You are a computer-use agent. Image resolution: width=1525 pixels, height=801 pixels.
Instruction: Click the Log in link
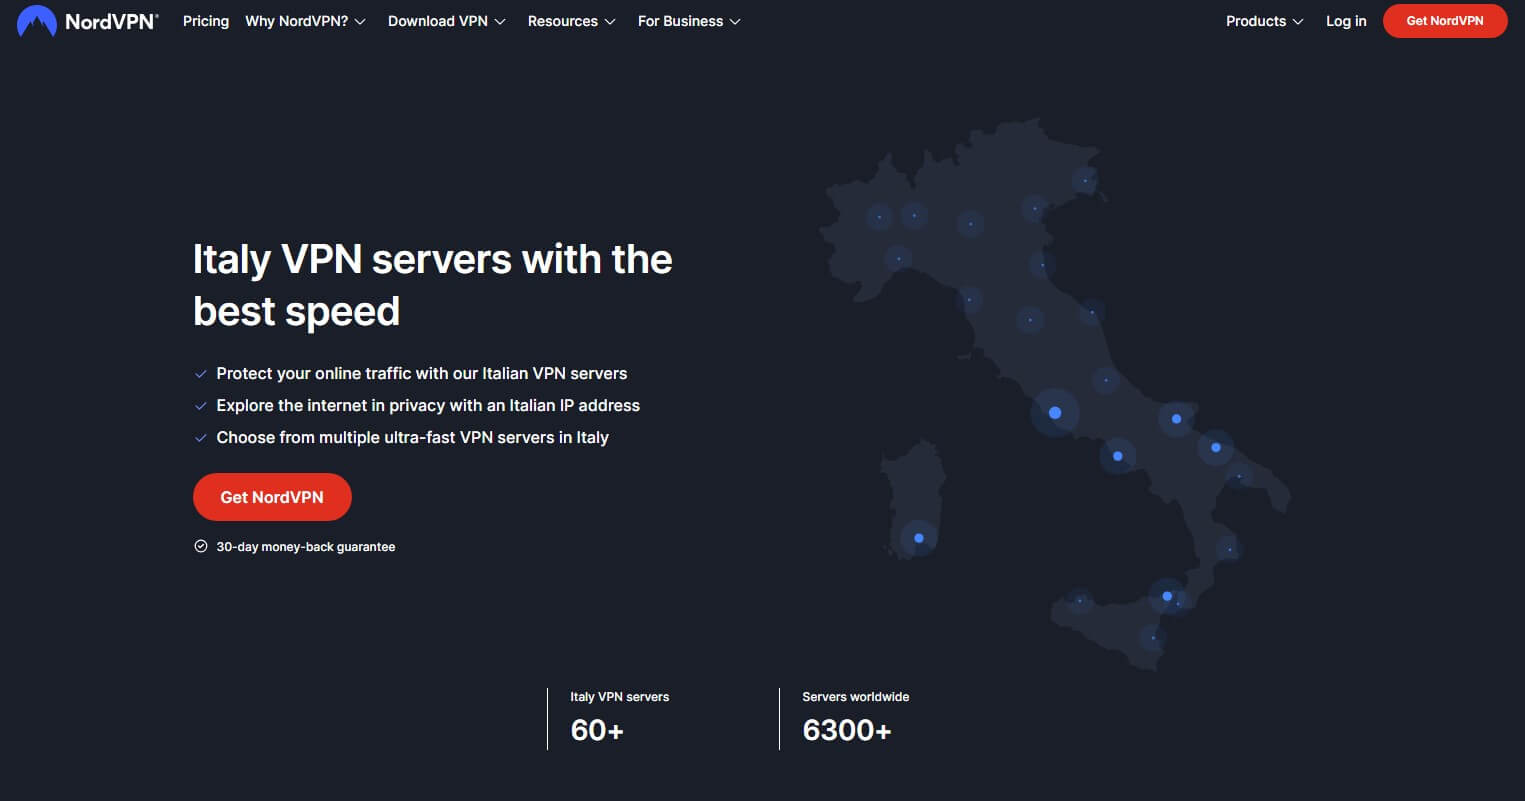click(x=1346, y=21)
